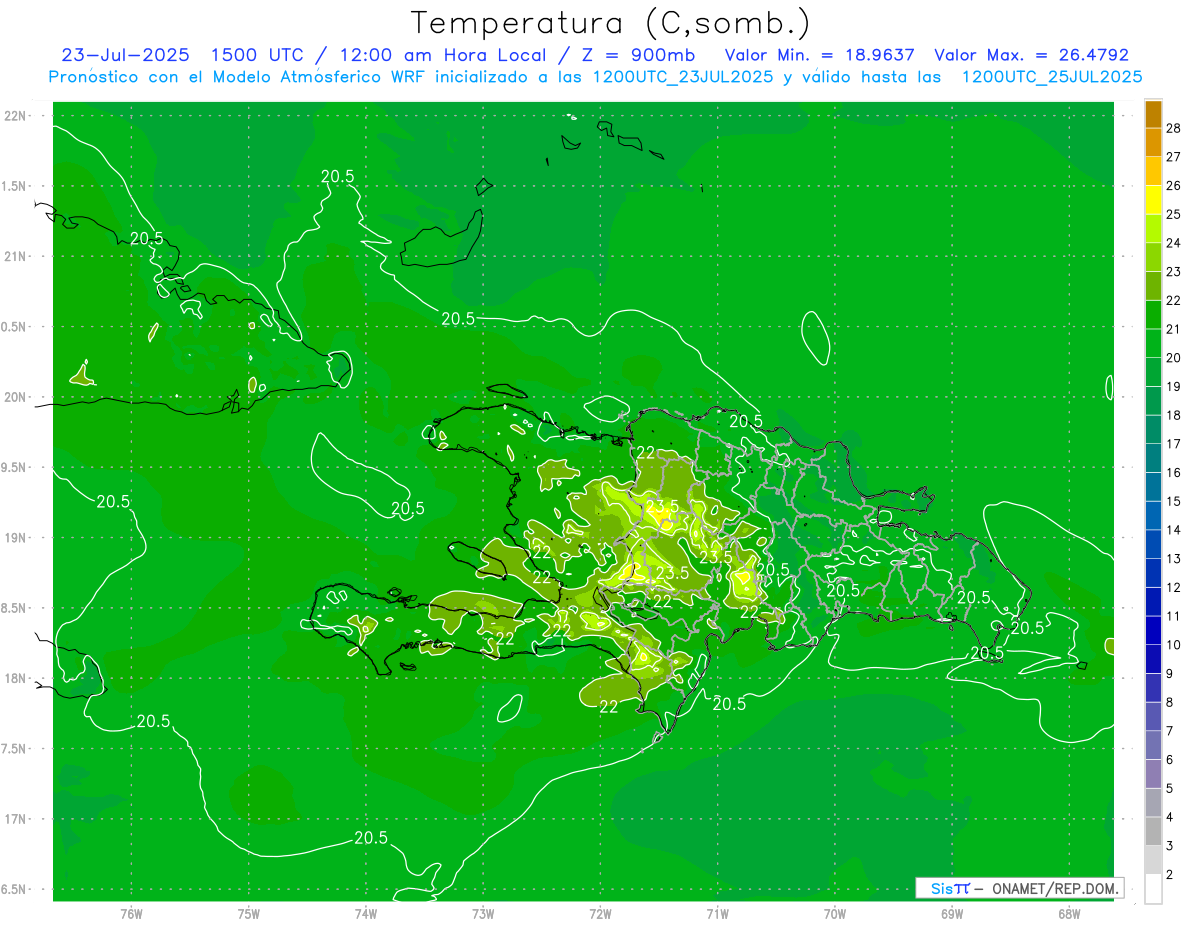Click the legend value '5'

point(1170,788)
